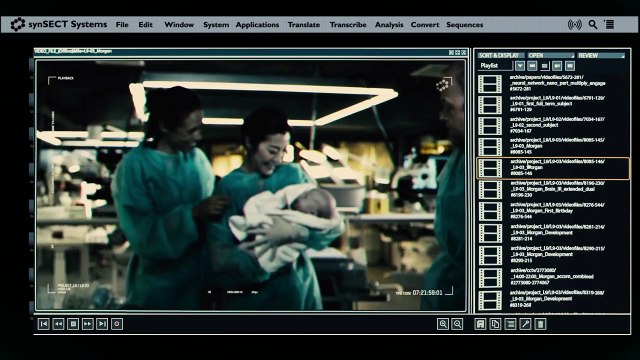Open the Translate menu
640x360 pixels.
pos(304,25)
